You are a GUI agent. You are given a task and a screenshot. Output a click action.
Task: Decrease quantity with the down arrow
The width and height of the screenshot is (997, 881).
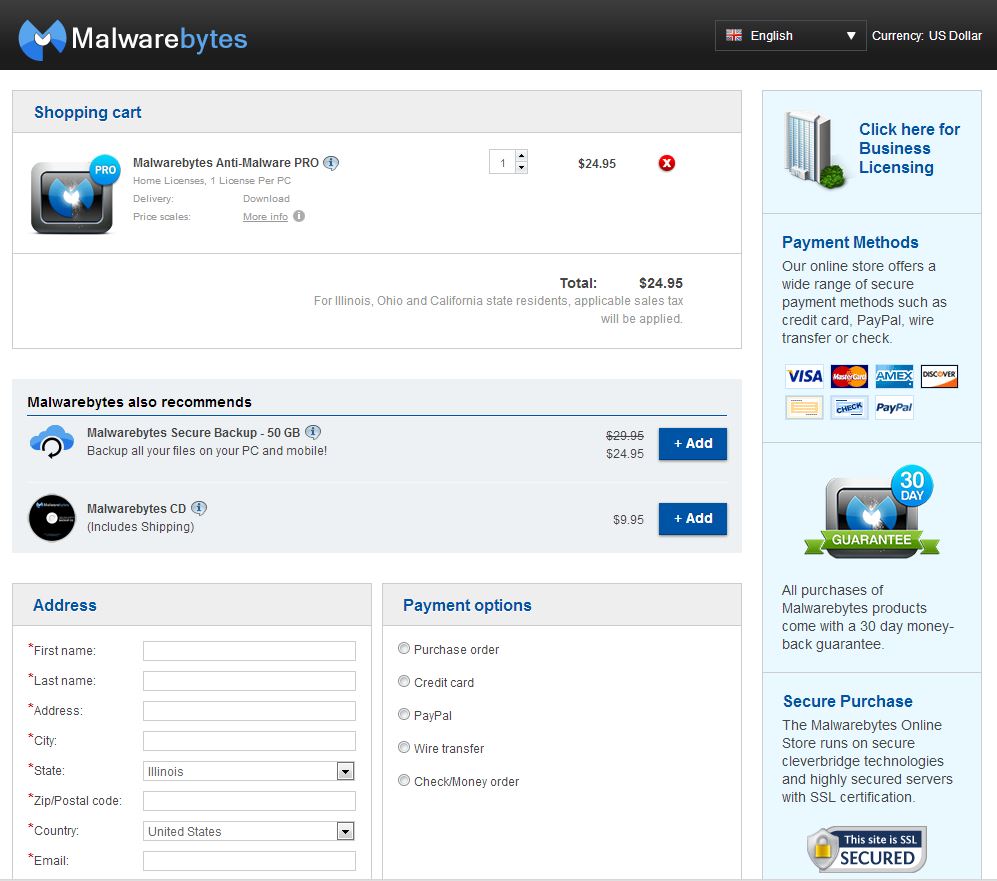(x=521, y=168)
